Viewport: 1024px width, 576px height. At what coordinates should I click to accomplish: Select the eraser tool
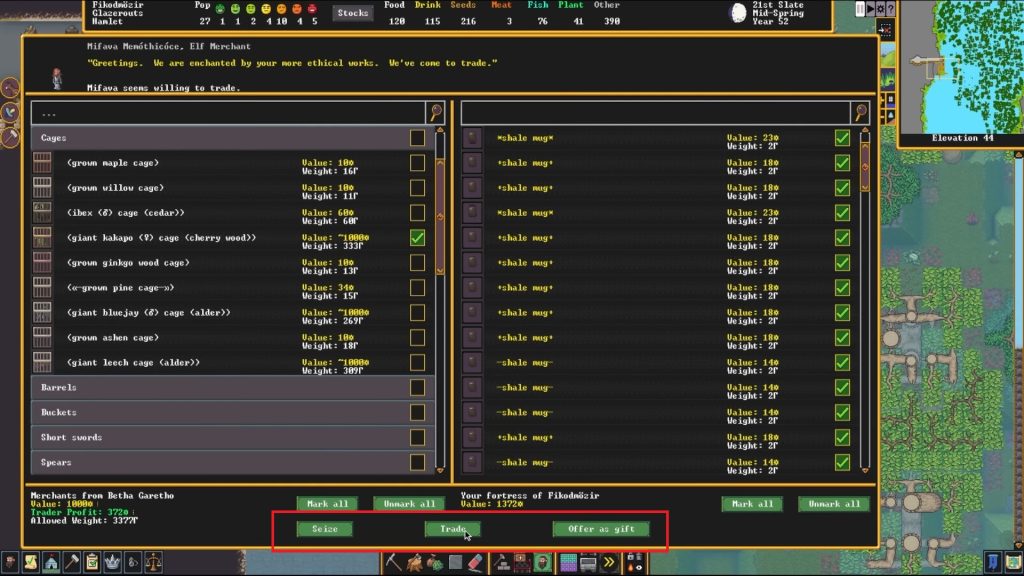tap(476, 562)
